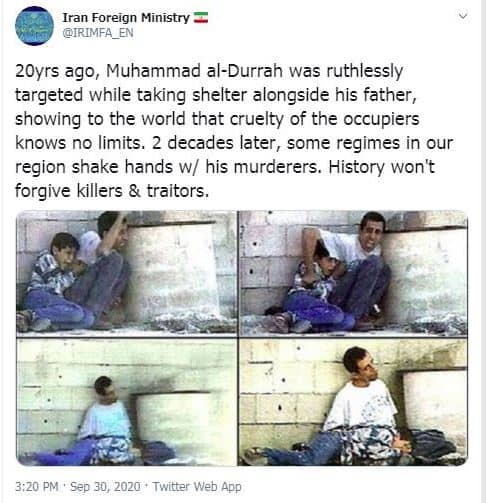View the bottom-left photo of the tweet
Viewport: 486px width, 503px height.
(x=126, y=402)
